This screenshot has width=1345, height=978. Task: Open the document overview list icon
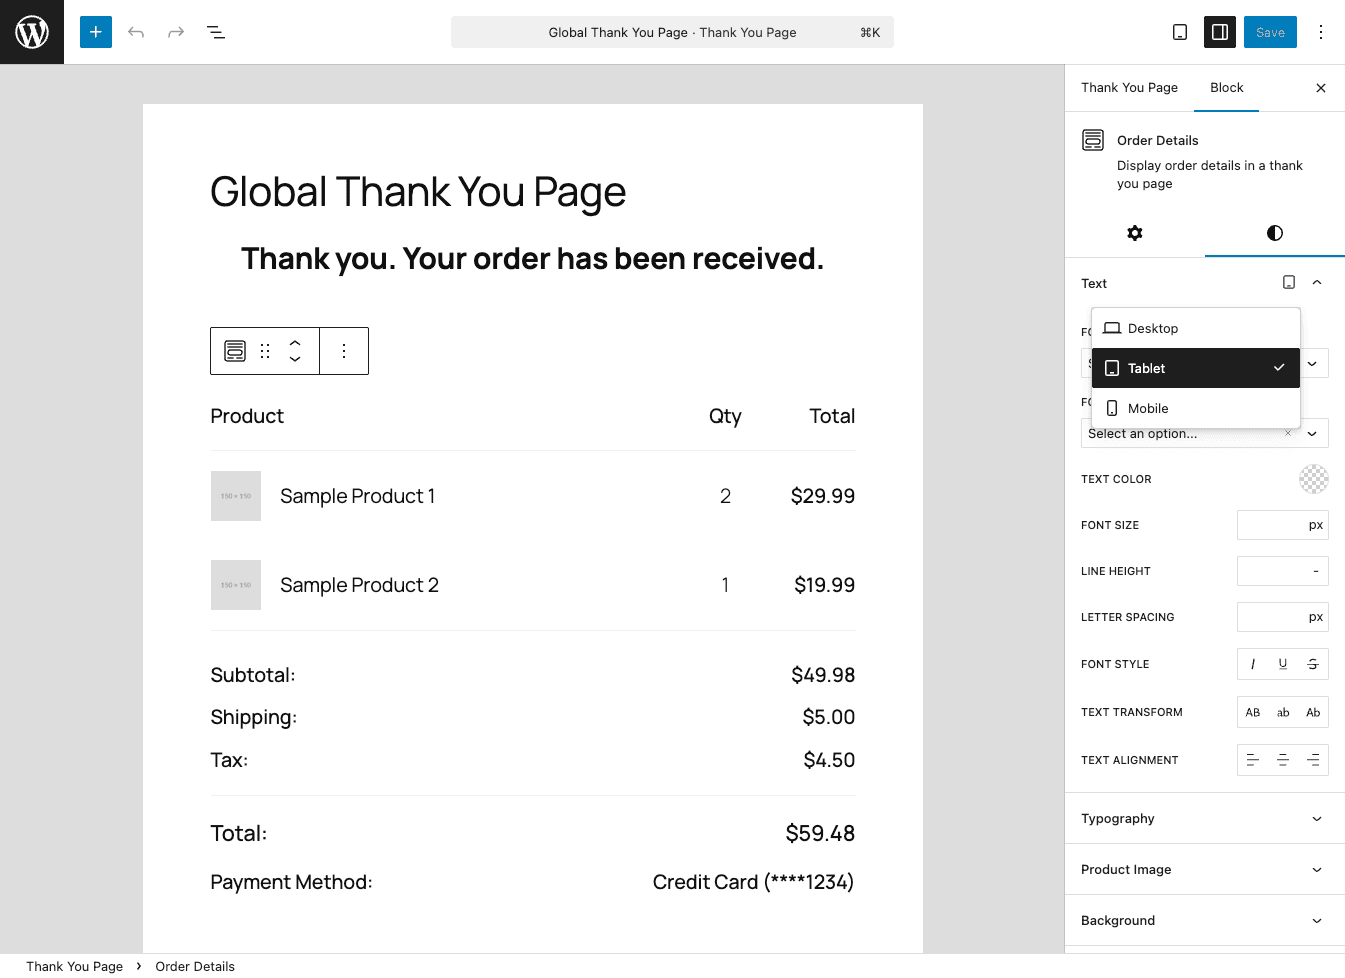tap(216, 32)
